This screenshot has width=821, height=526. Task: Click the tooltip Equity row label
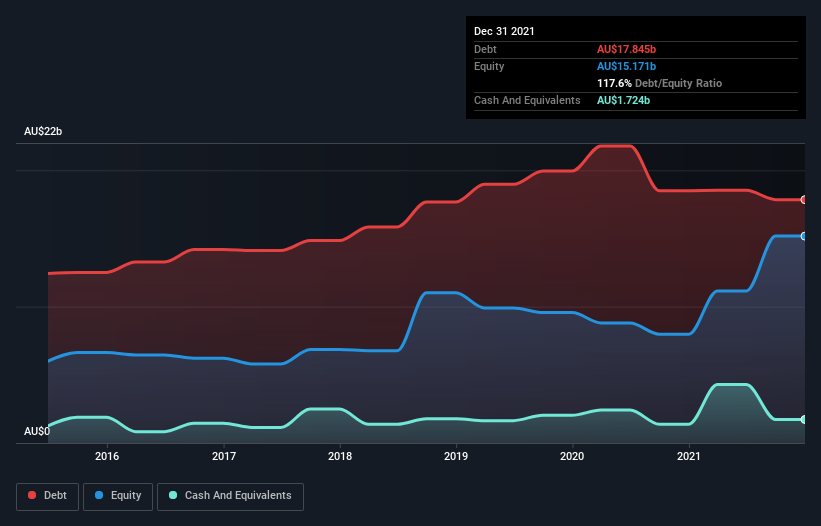coord(489,66)
